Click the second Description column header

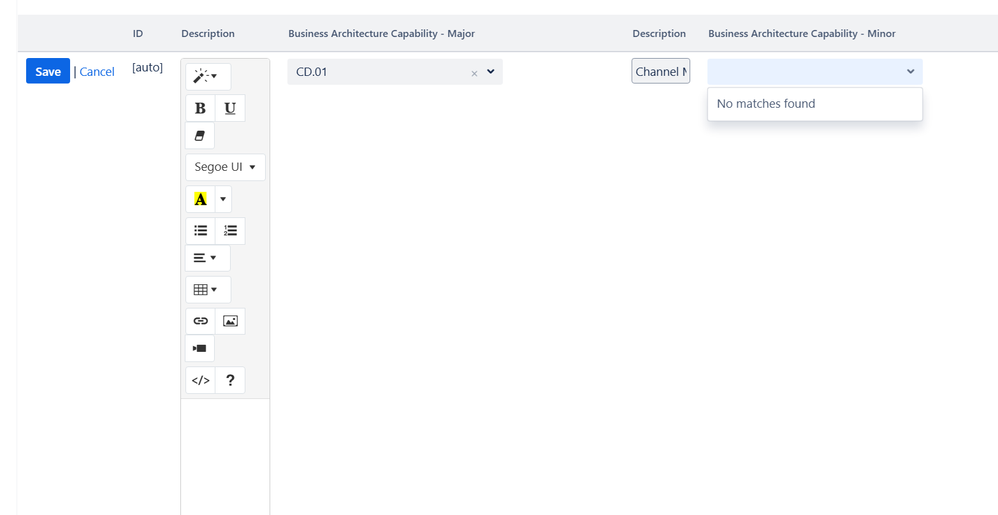[x=659, y=33]
